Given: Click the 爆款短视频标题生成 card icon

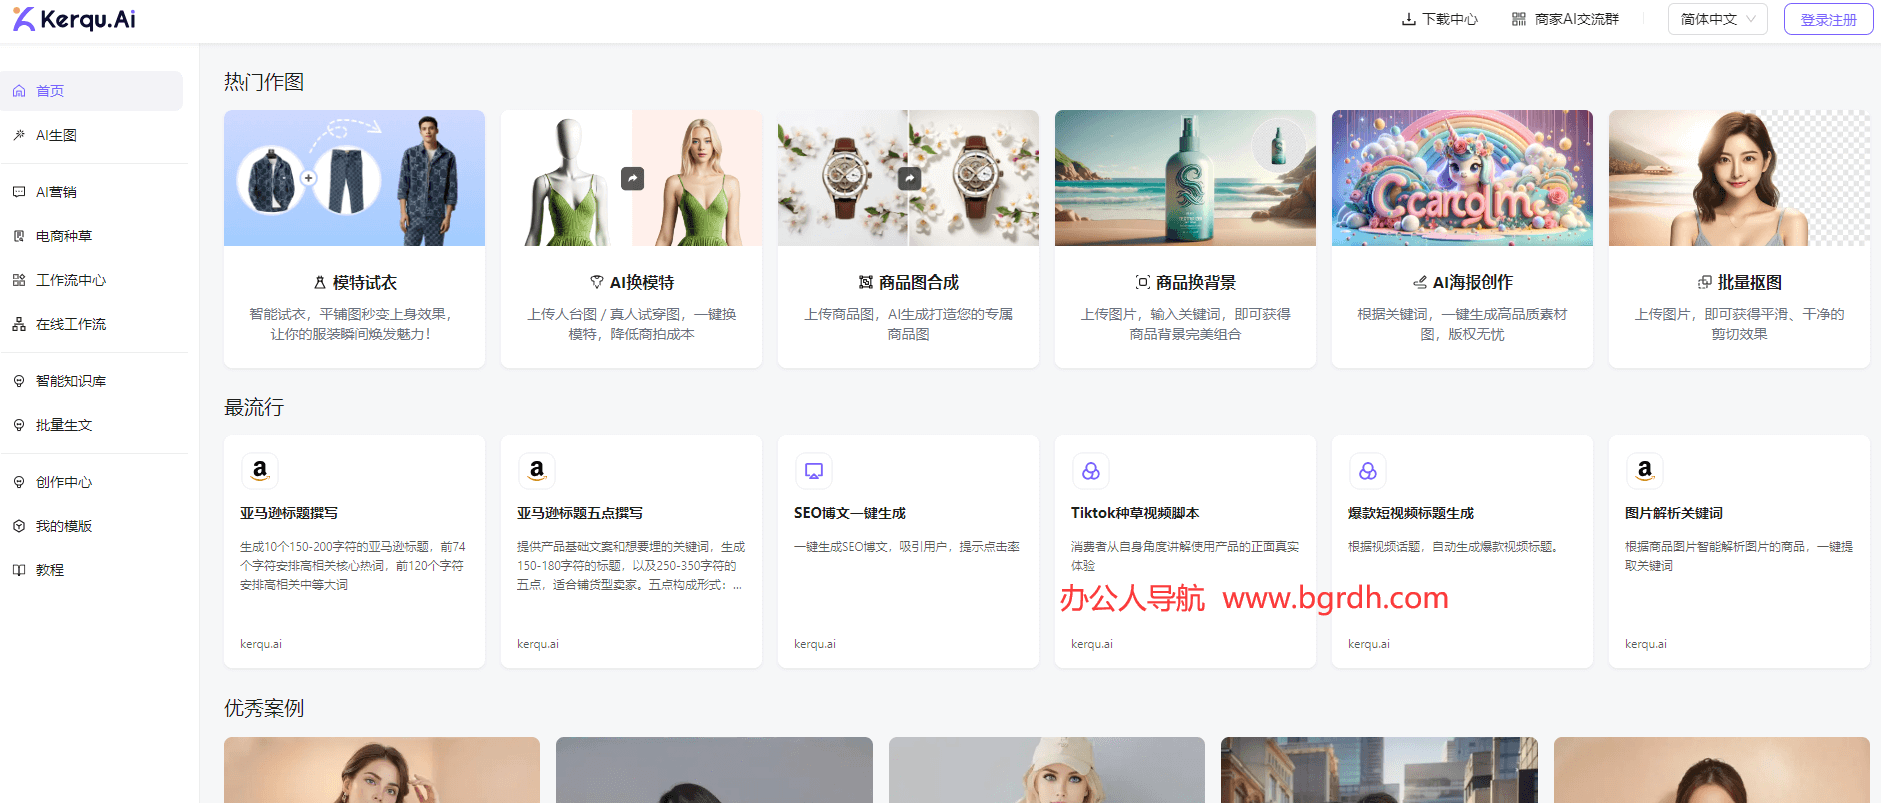Looking at the screenshot, I should 1368,470.
